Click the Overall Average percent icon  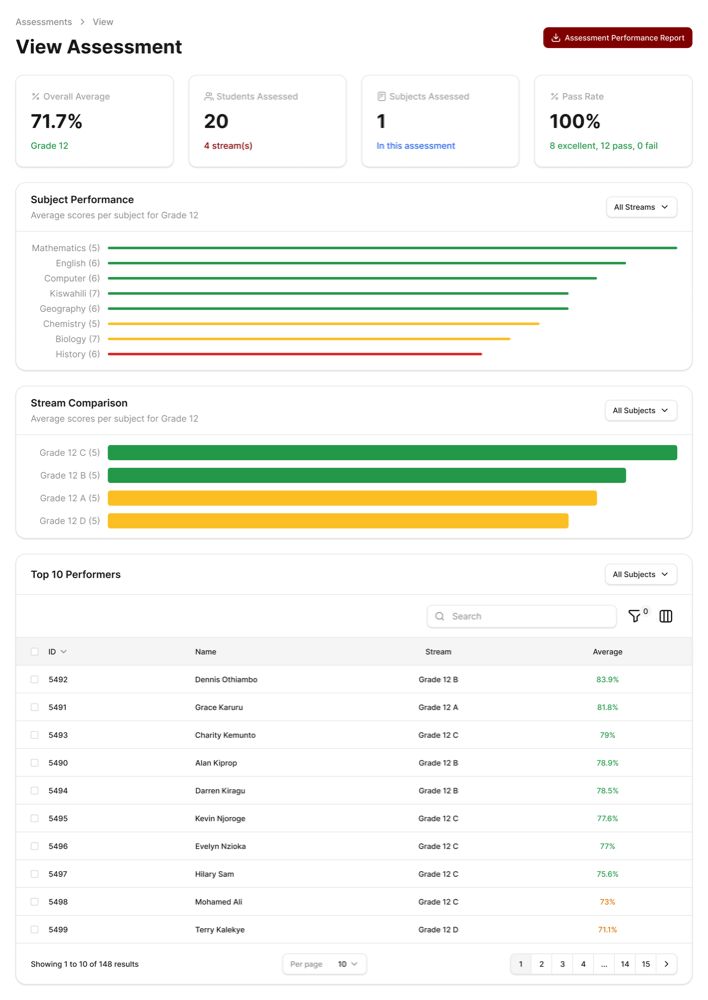[x=36, y=96]
